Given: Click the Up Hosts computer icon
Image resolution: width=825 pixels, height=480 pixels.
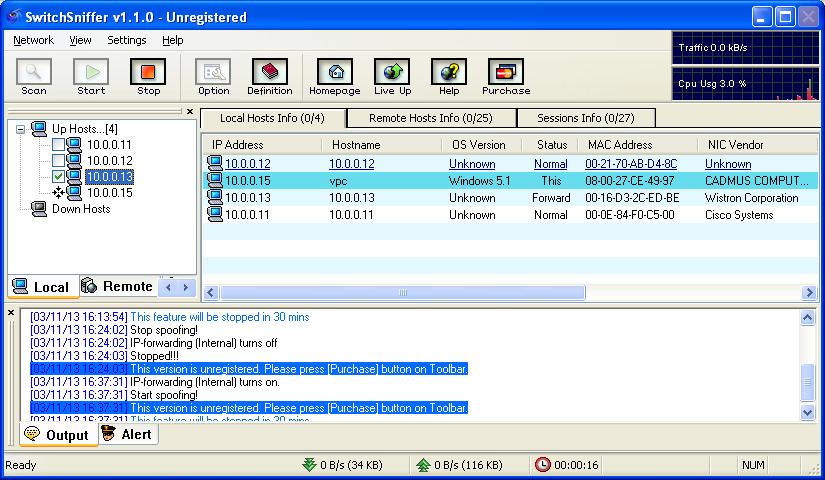Looking at the screenshot, I should pos(39,128).
